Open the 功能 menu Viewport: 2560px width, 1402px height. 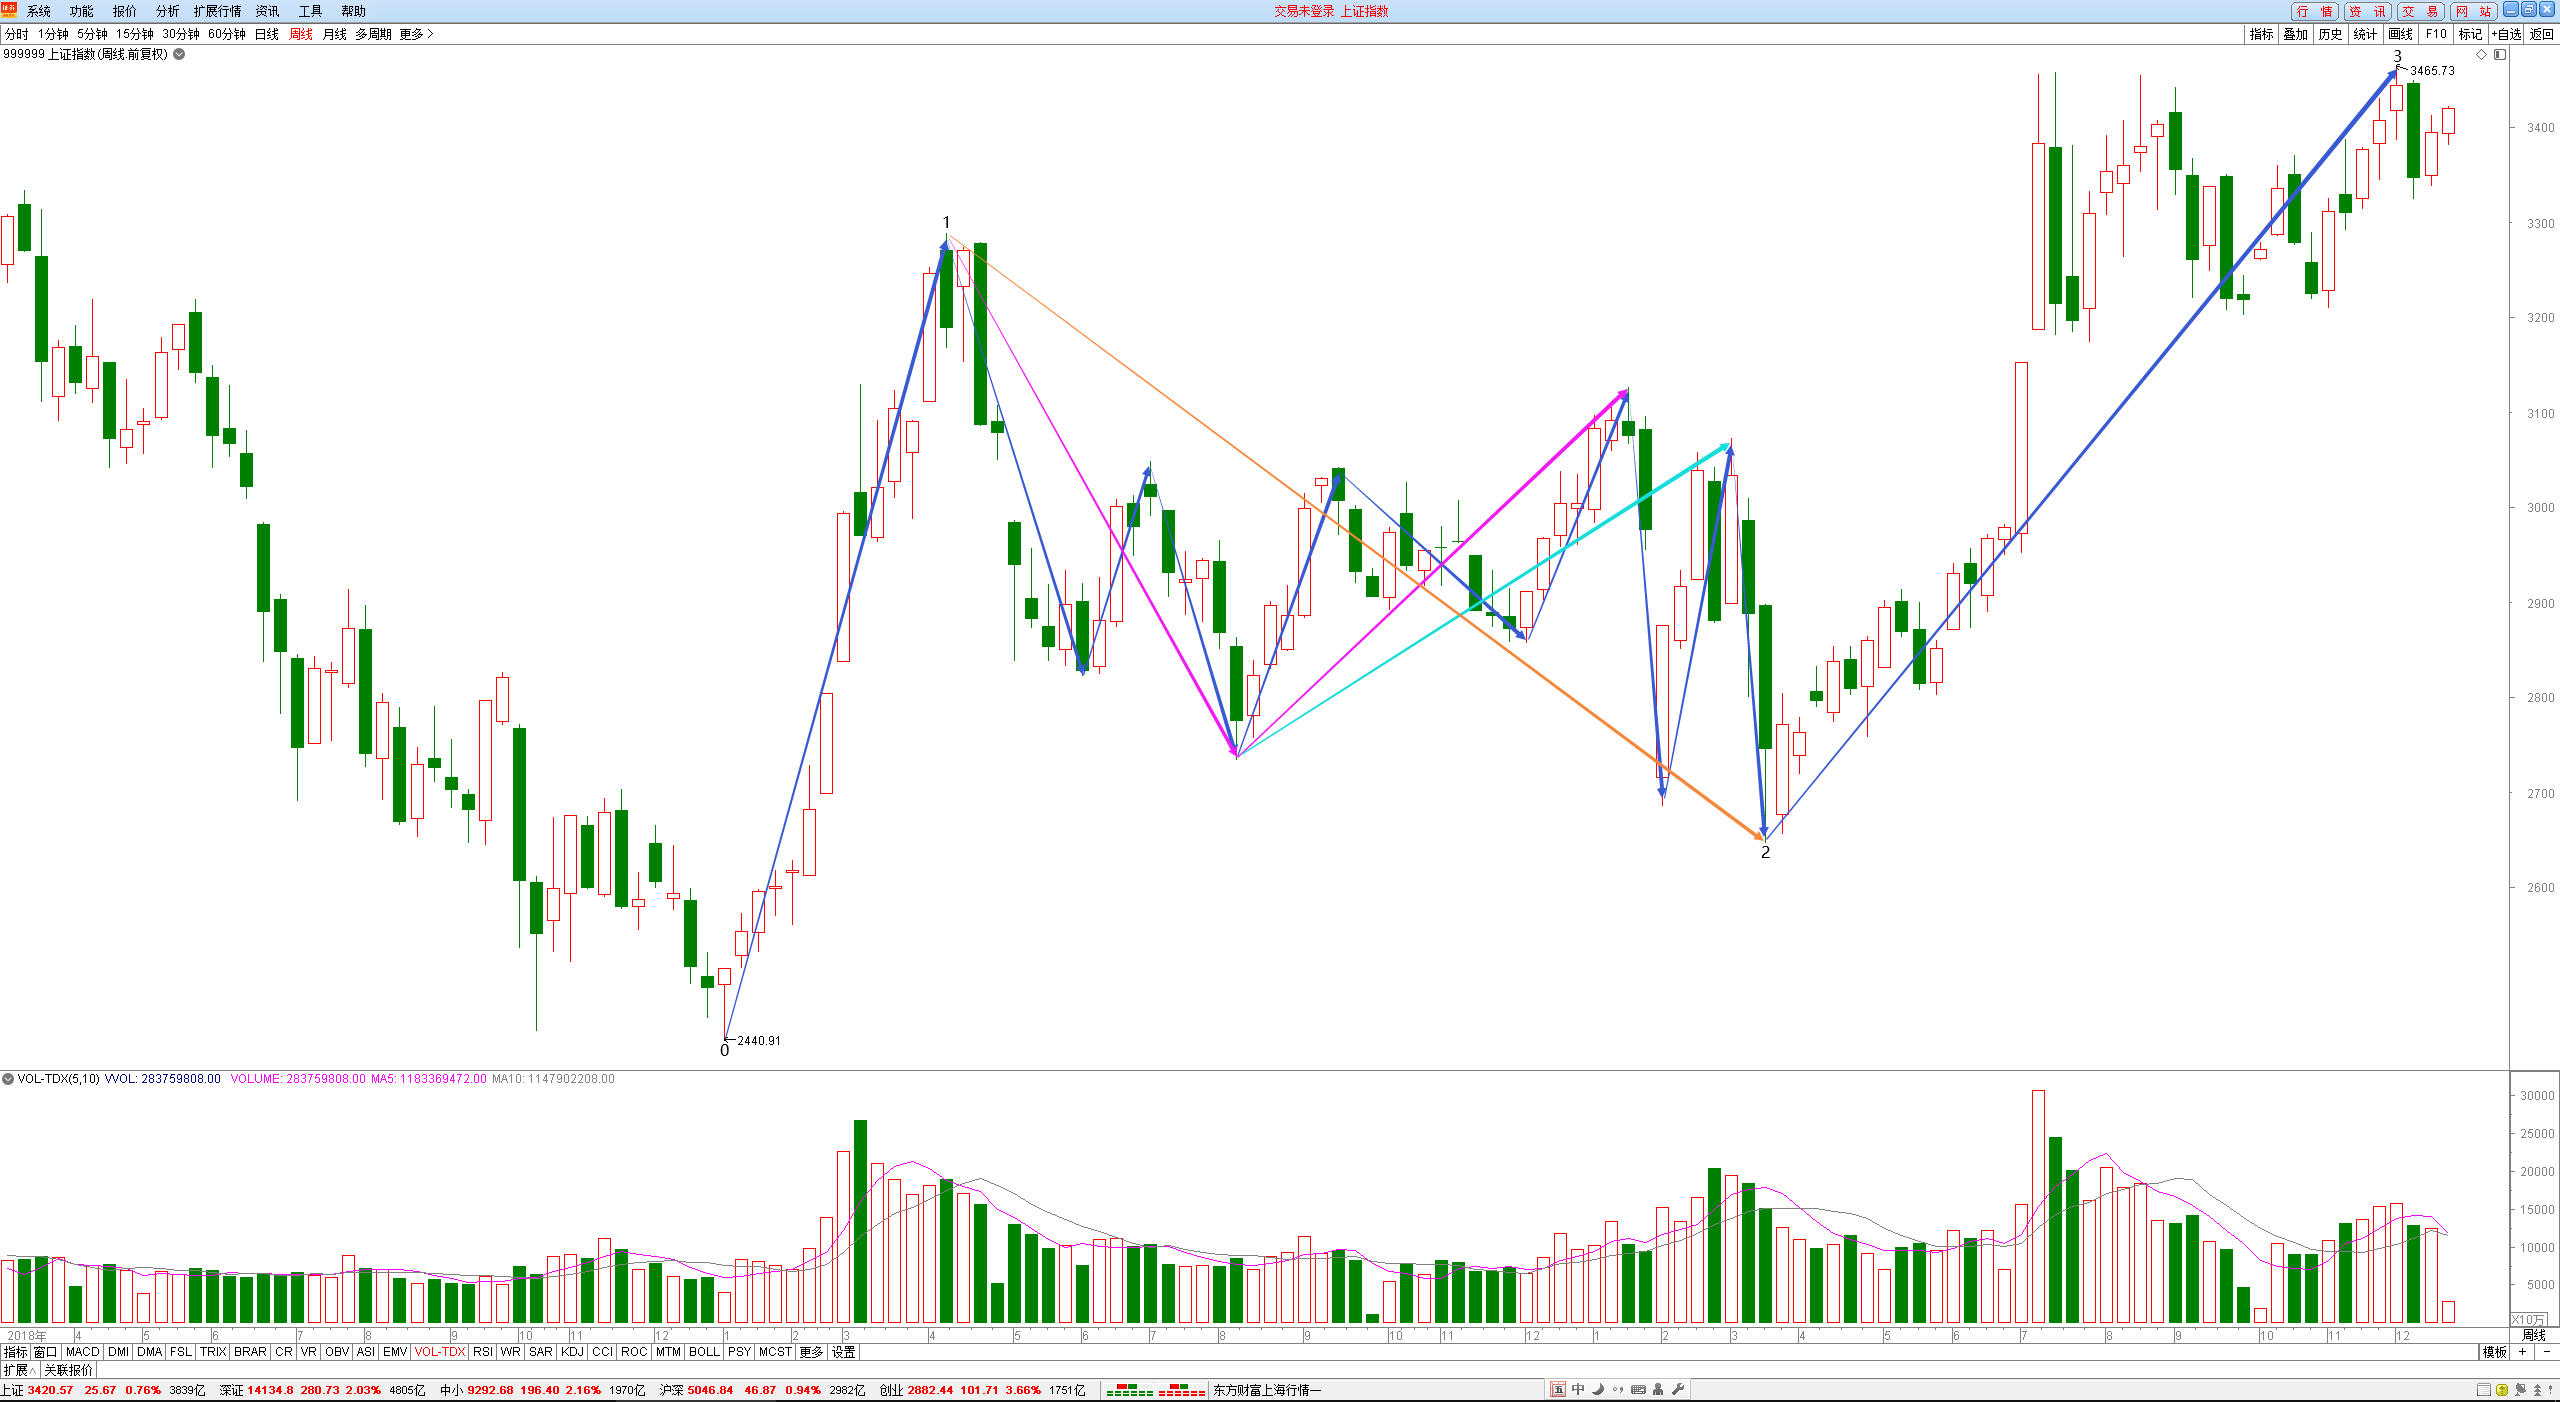click(82, 11)
